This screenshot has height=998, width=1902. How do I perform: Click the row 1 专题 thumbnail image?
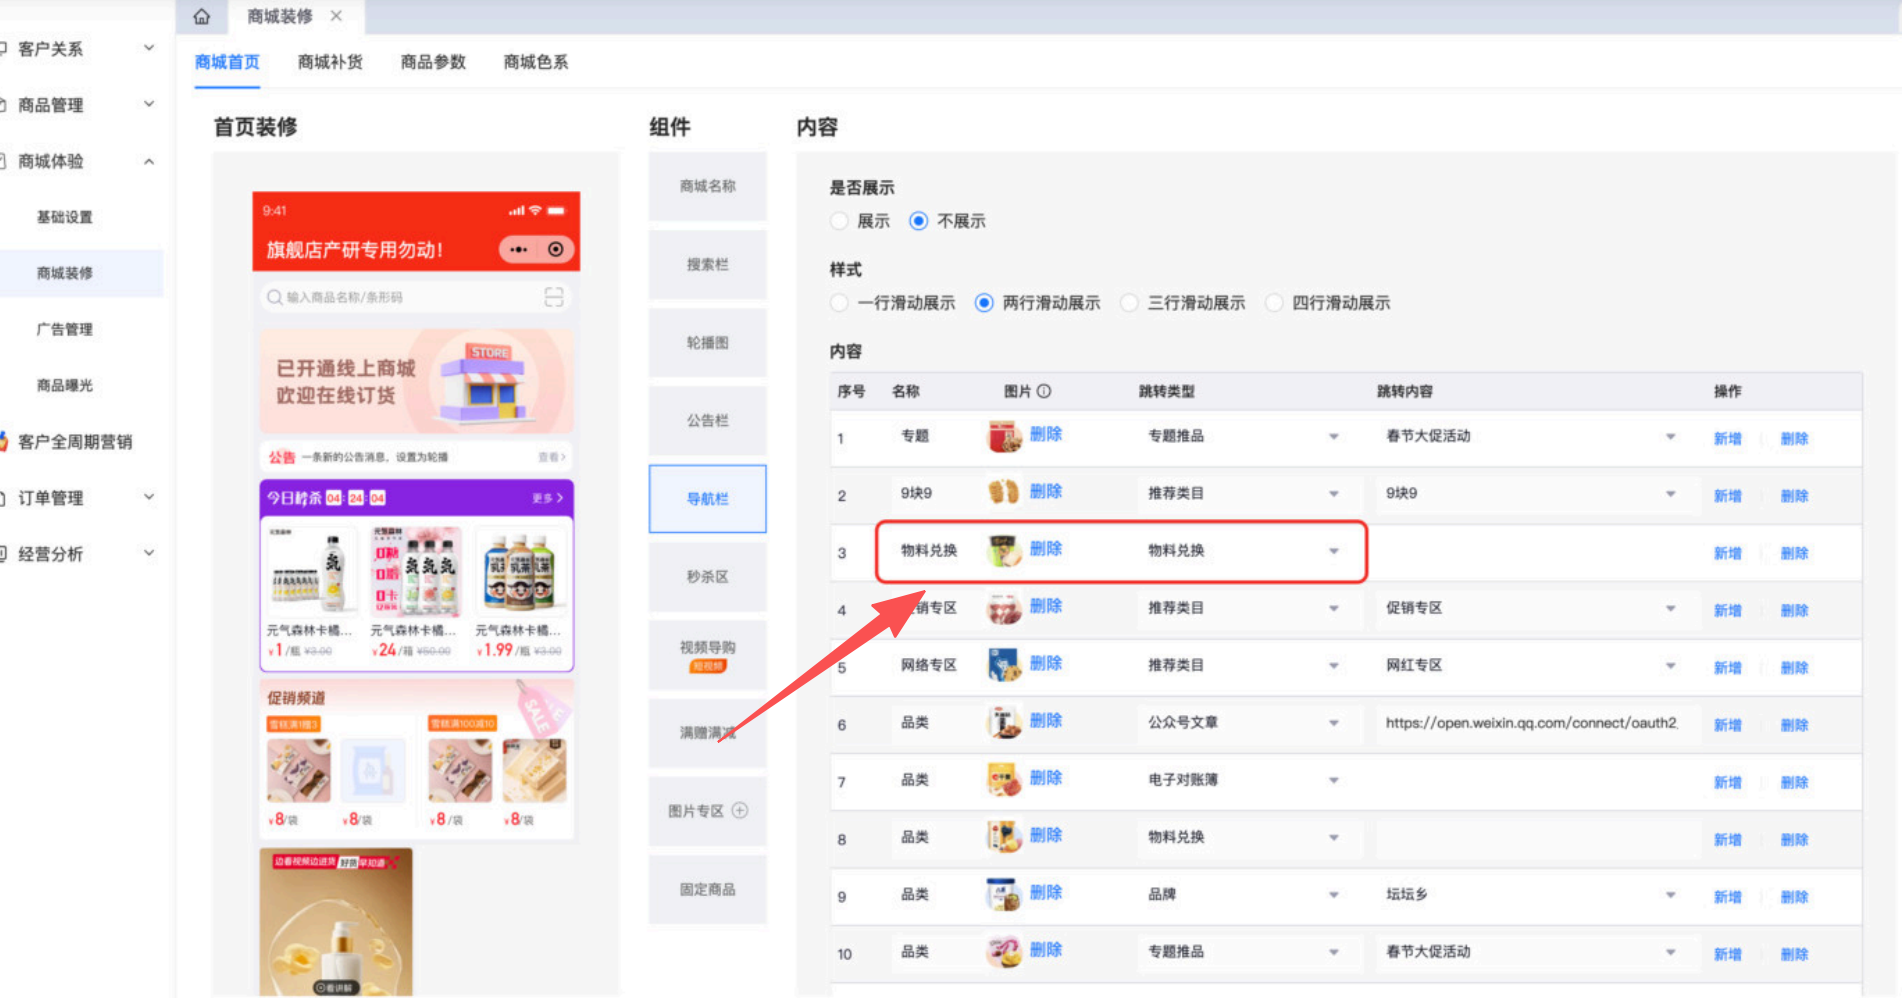[1003, 437]
